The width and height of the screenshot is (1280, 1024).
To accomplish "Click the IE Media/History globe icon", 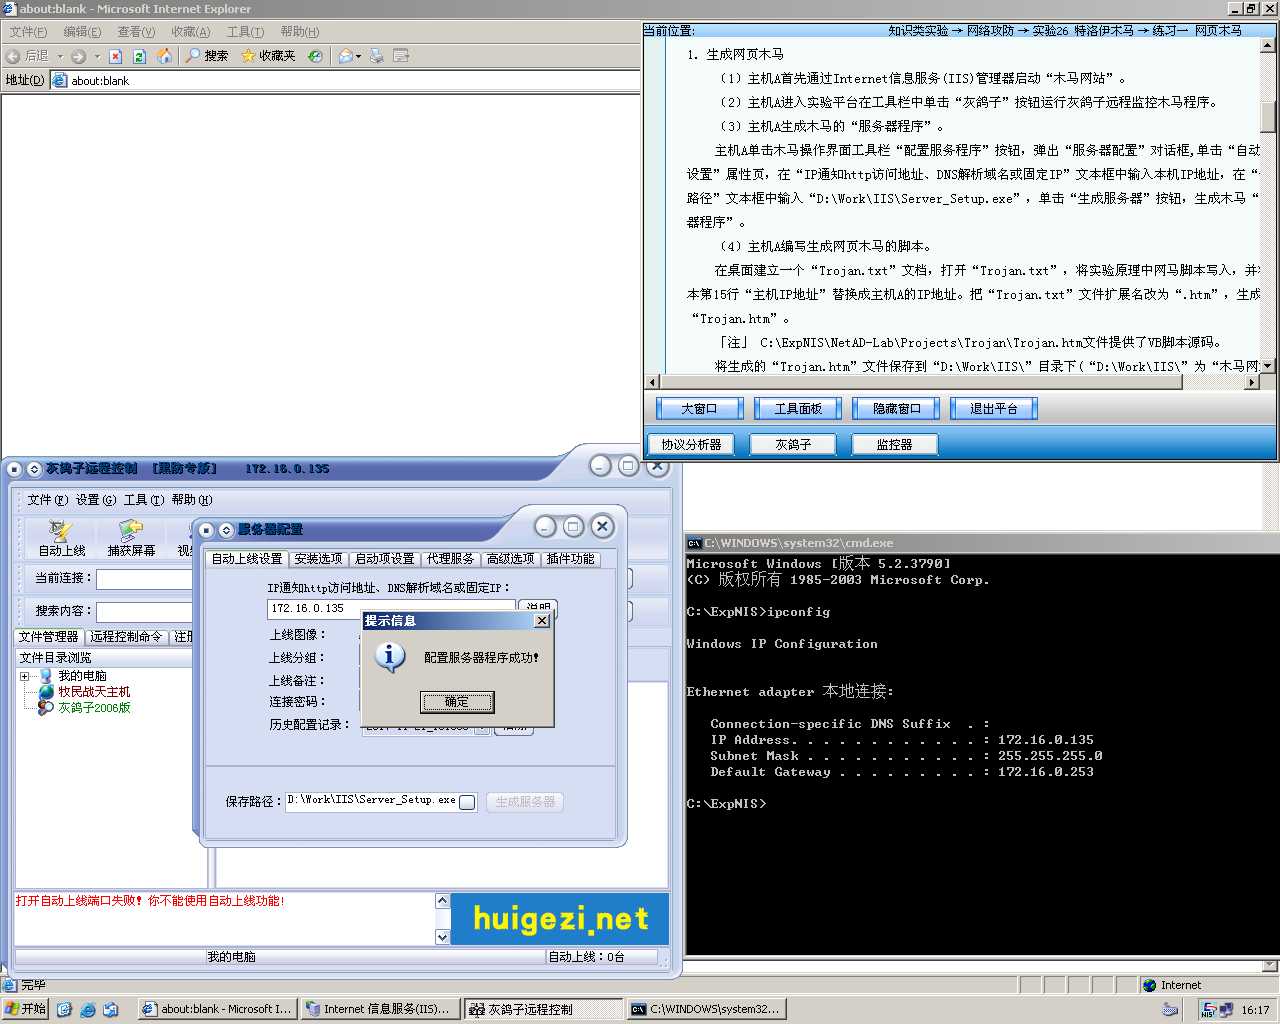I will (315, 56).
